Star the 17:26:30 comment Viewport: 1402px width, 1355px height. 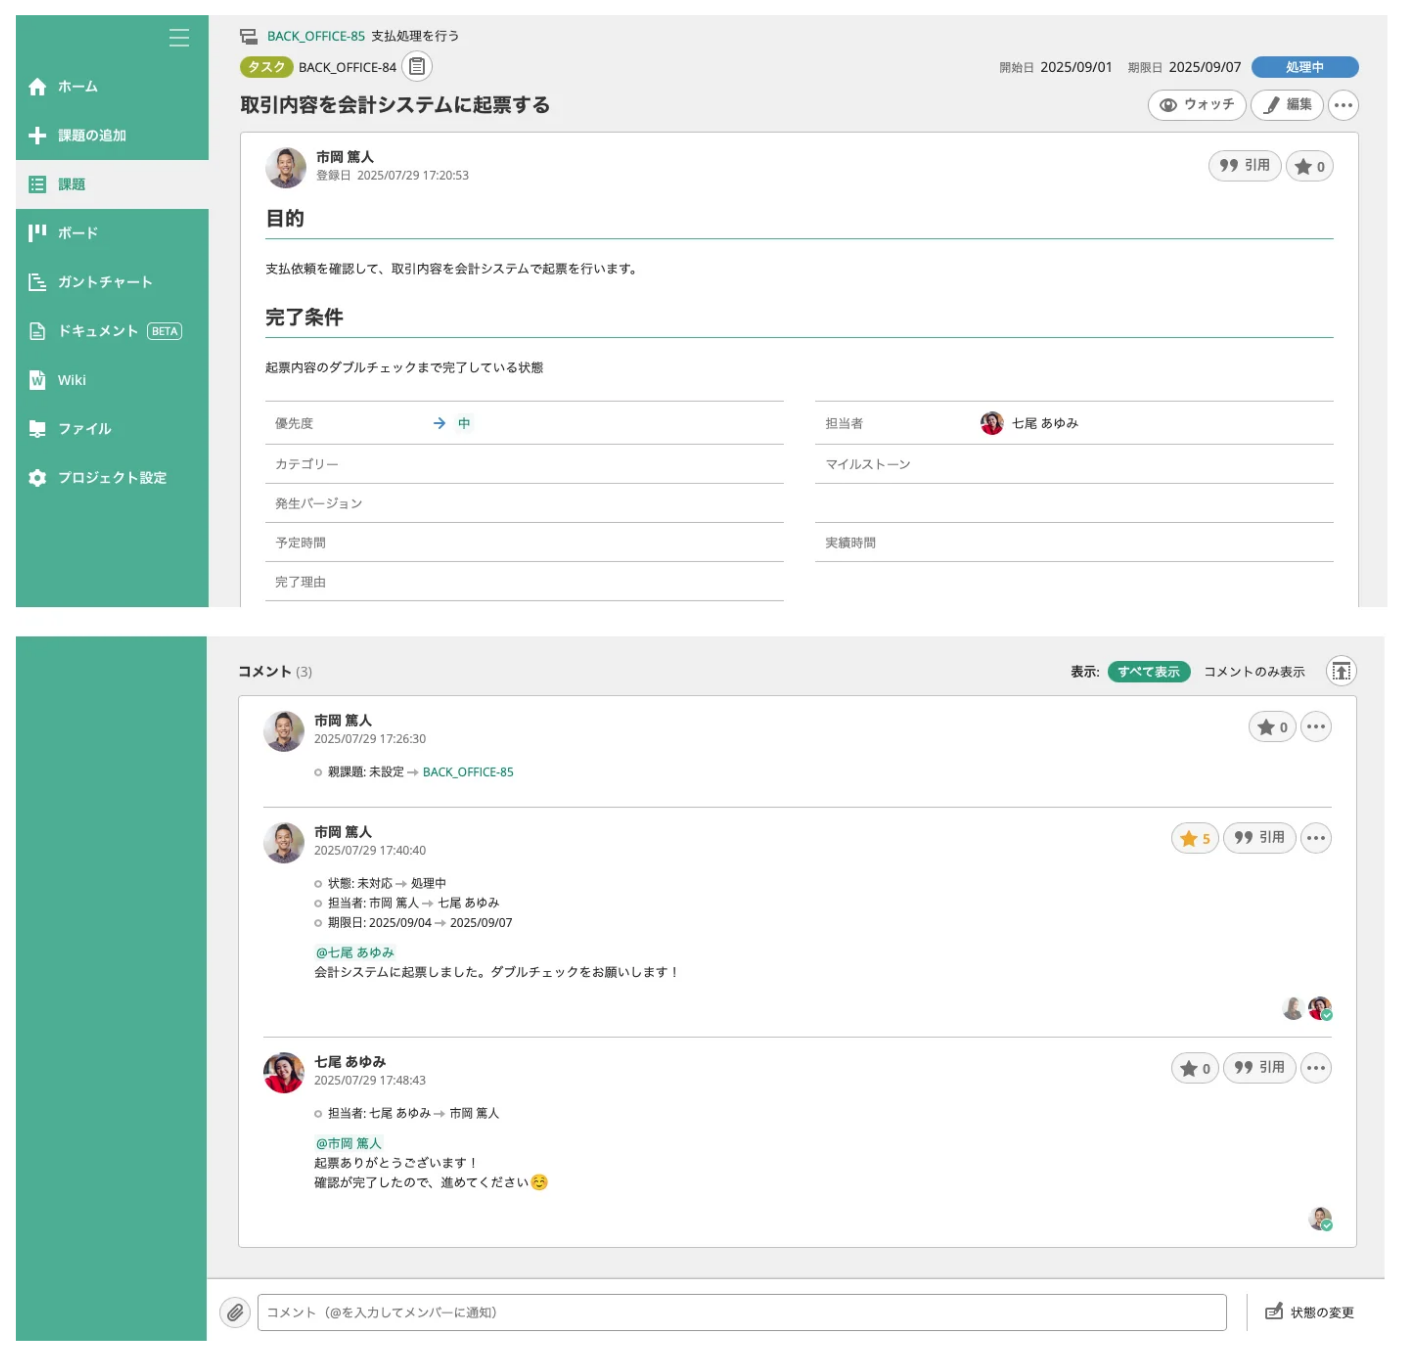pyautogui.click(x=1272, y=727)
